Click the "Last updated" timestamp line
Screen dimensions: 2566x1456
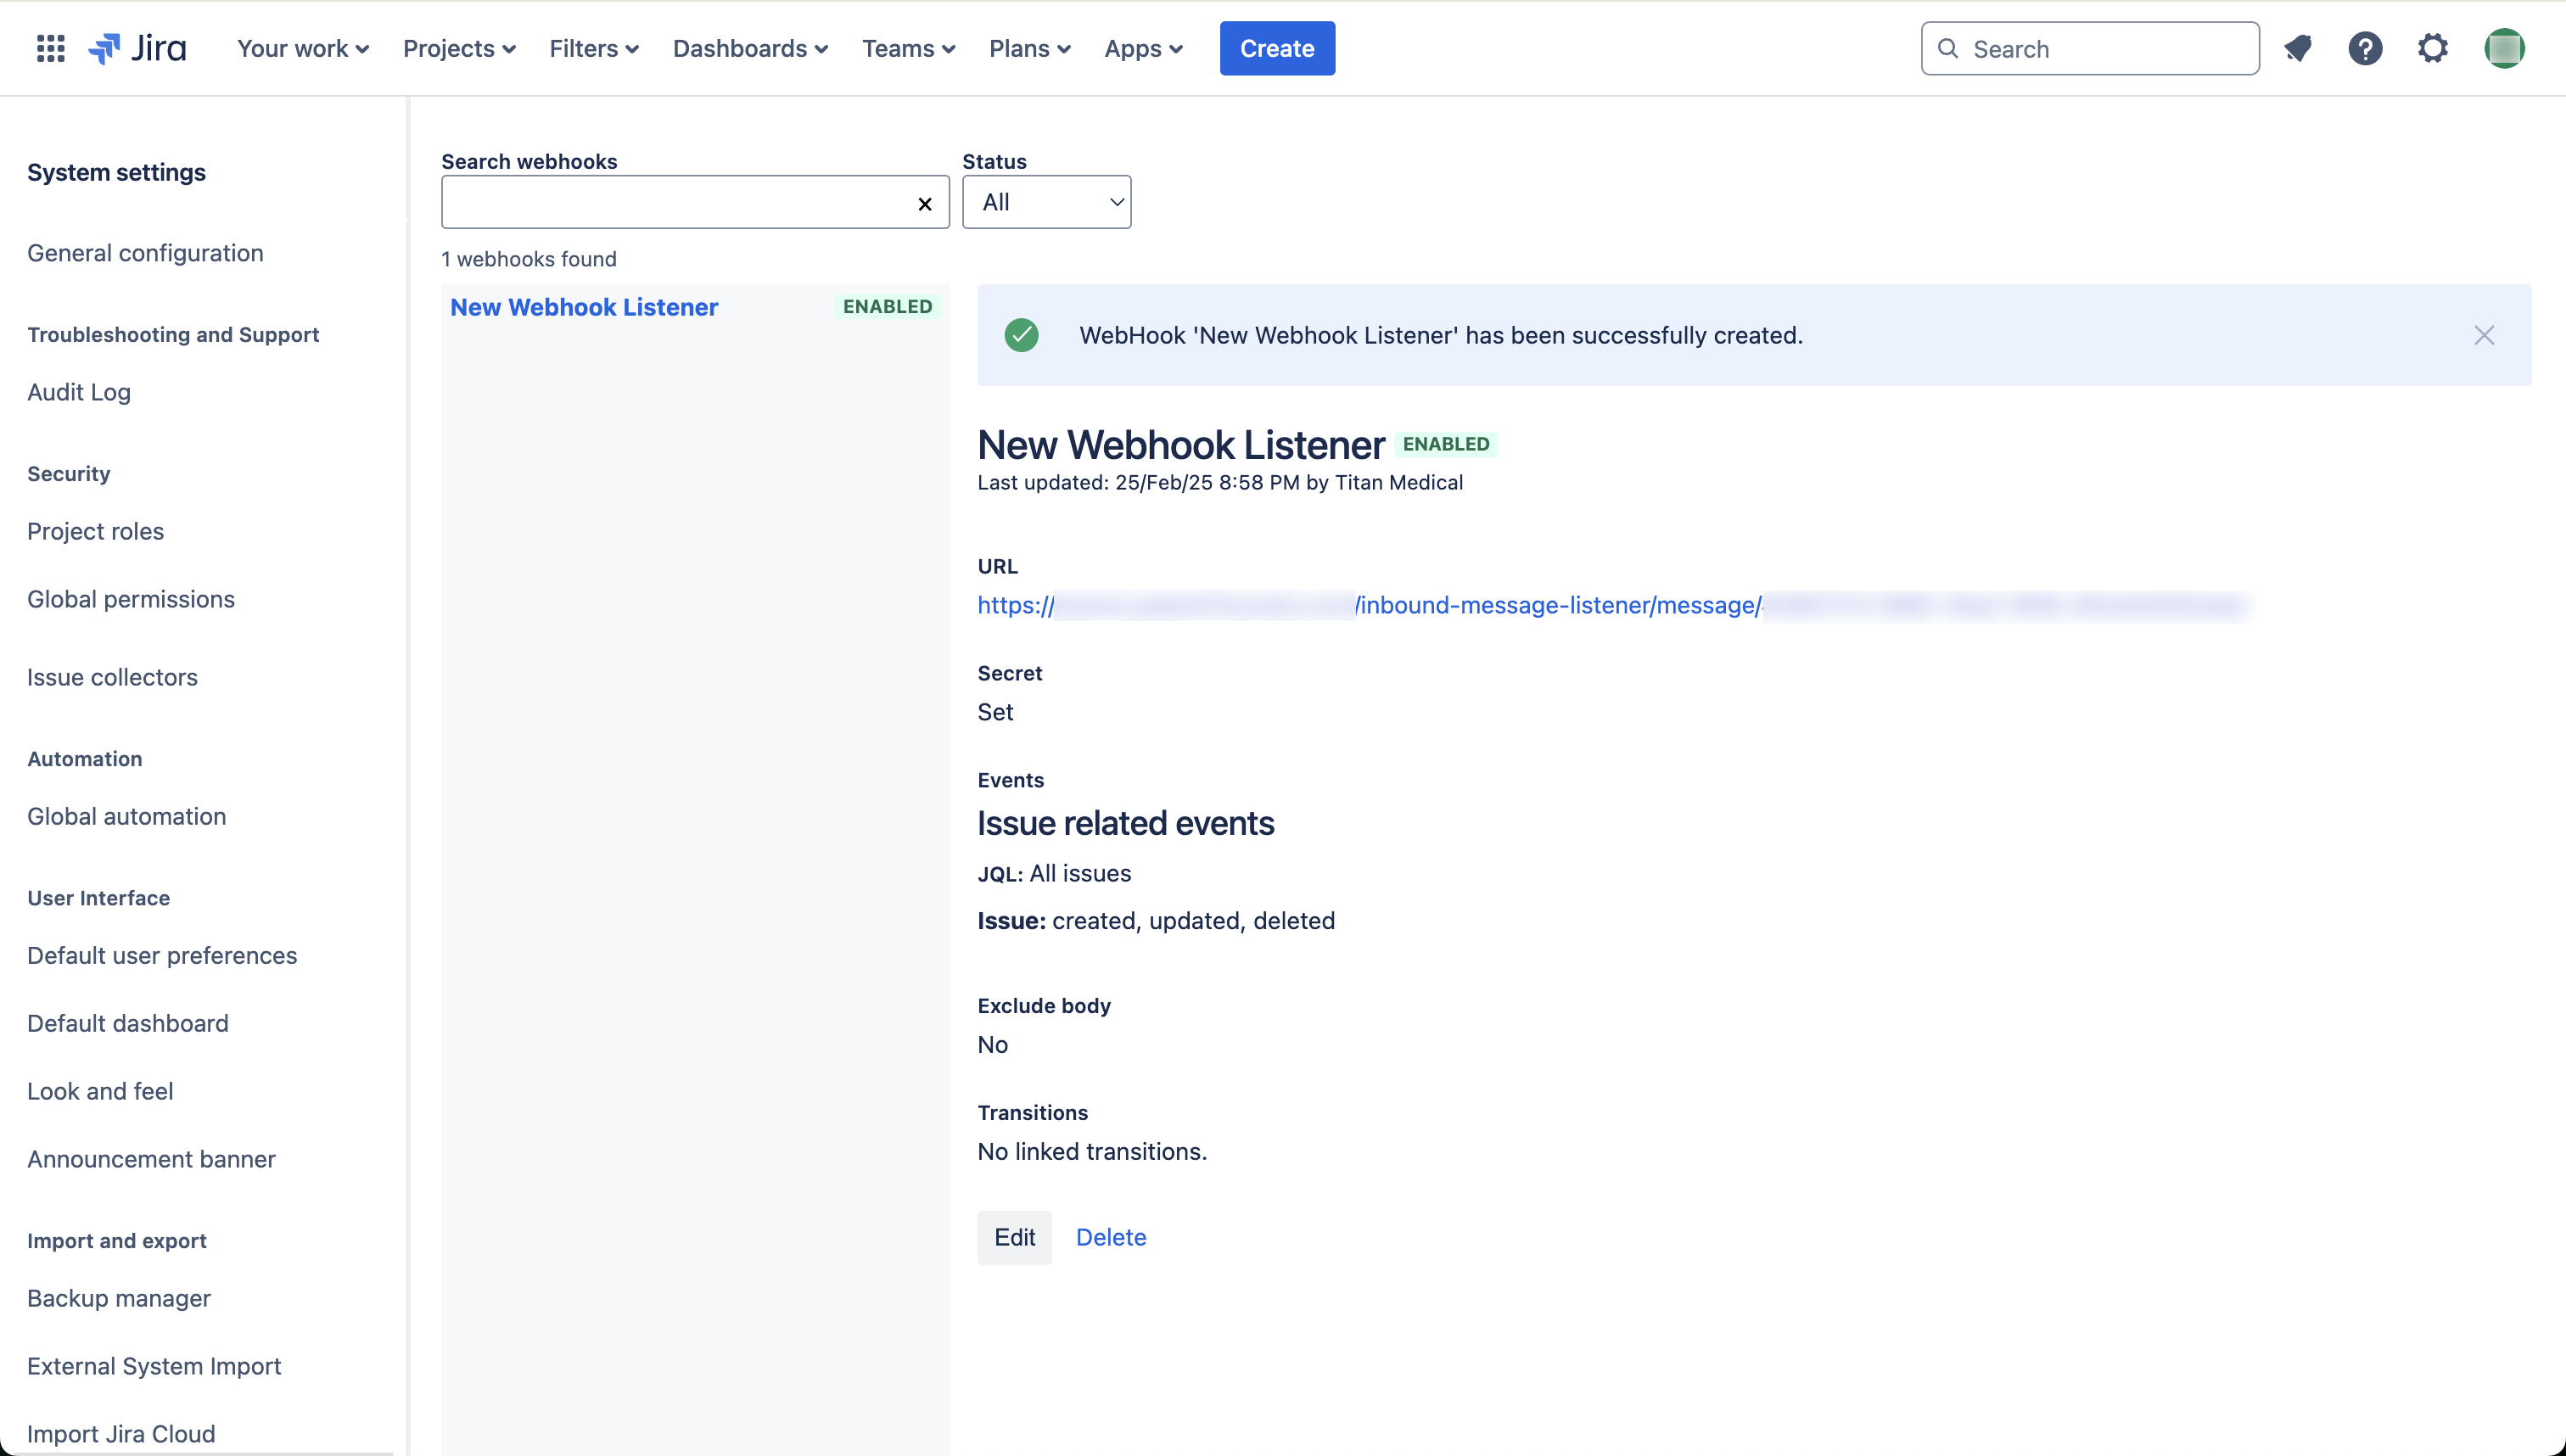pos(1220,483)
